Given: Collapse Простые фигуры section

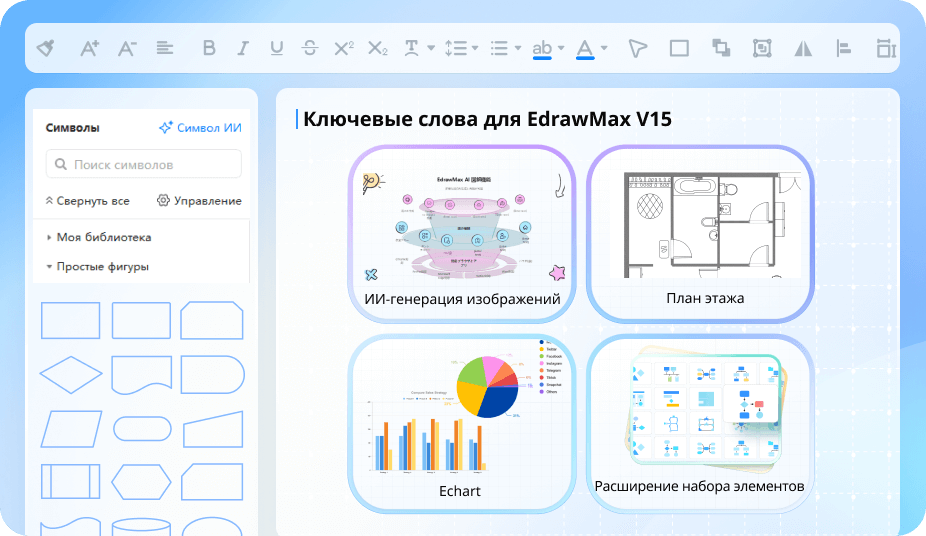Looking at the screenshot, I should (97, 267).
